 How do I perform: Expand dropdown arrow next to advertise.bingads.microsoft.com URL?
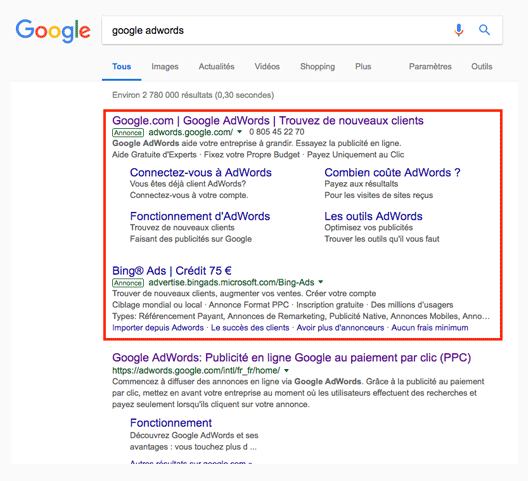(321, 282)
